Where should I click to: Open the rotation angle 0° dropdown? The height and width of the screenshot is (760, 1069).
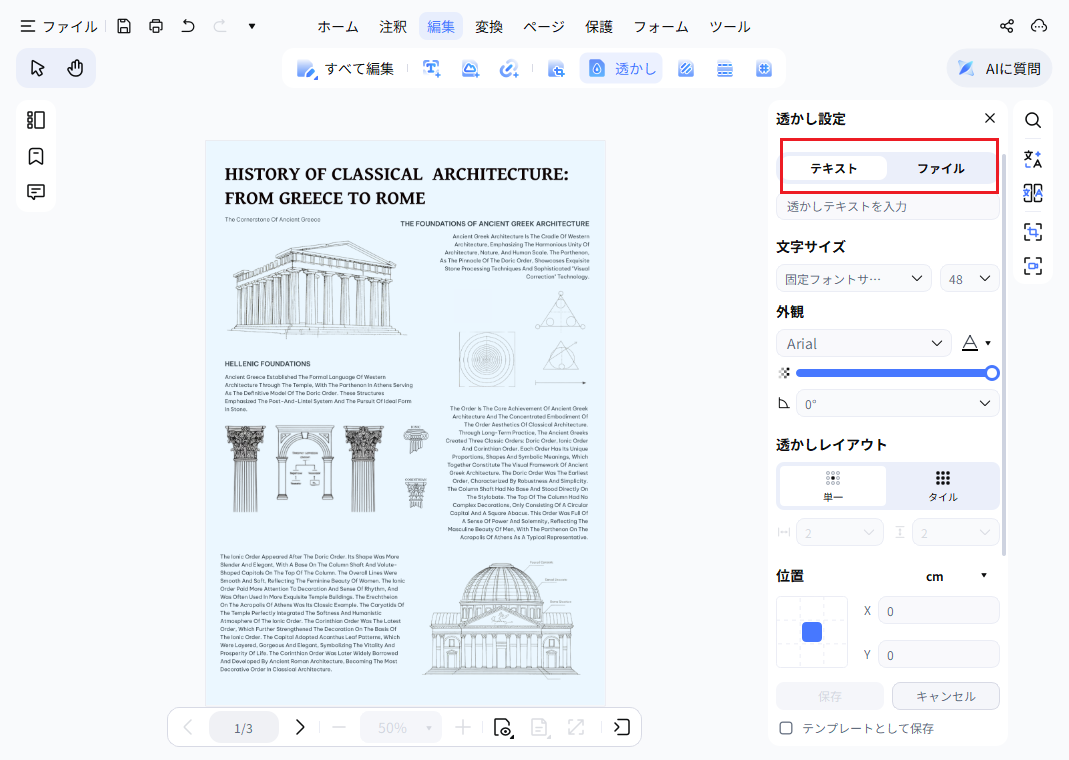tap(898, 404)
